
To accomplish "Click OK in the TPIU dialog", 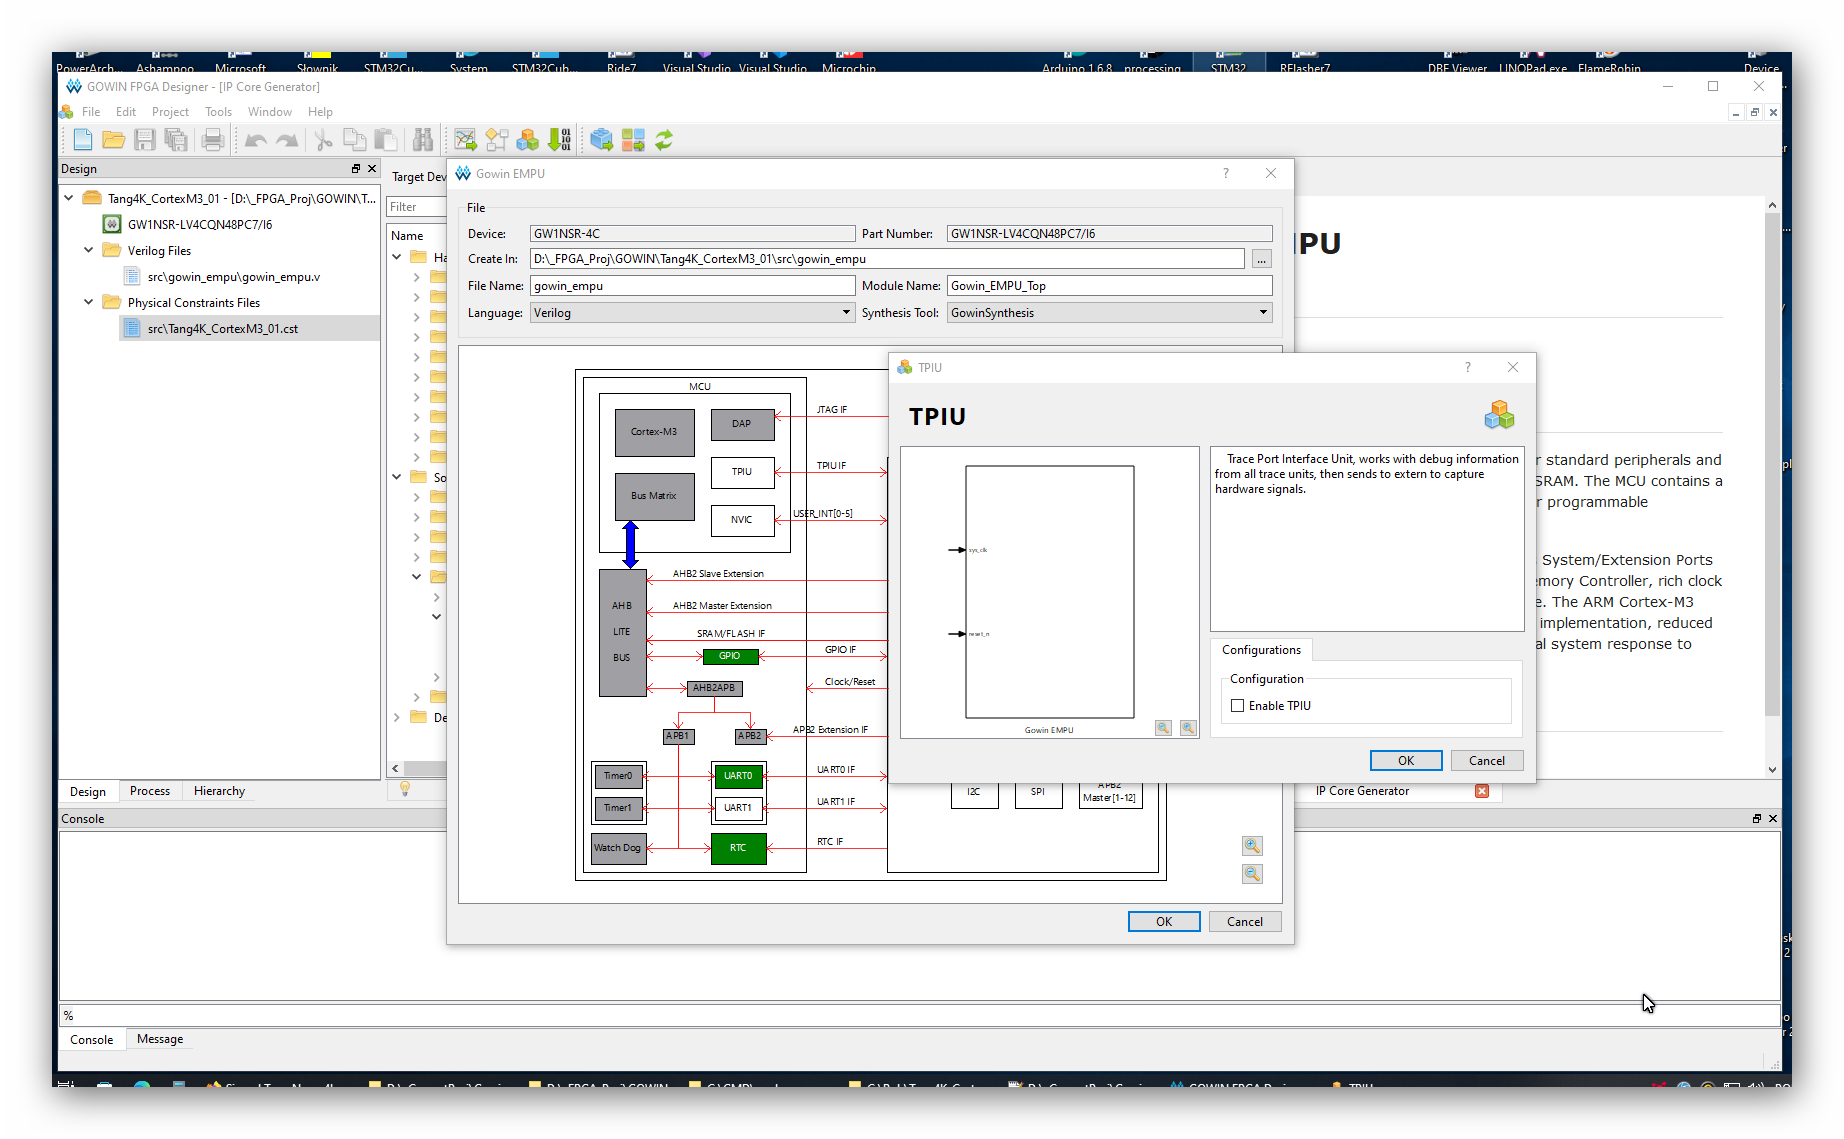I will [x=1406, y=761].
